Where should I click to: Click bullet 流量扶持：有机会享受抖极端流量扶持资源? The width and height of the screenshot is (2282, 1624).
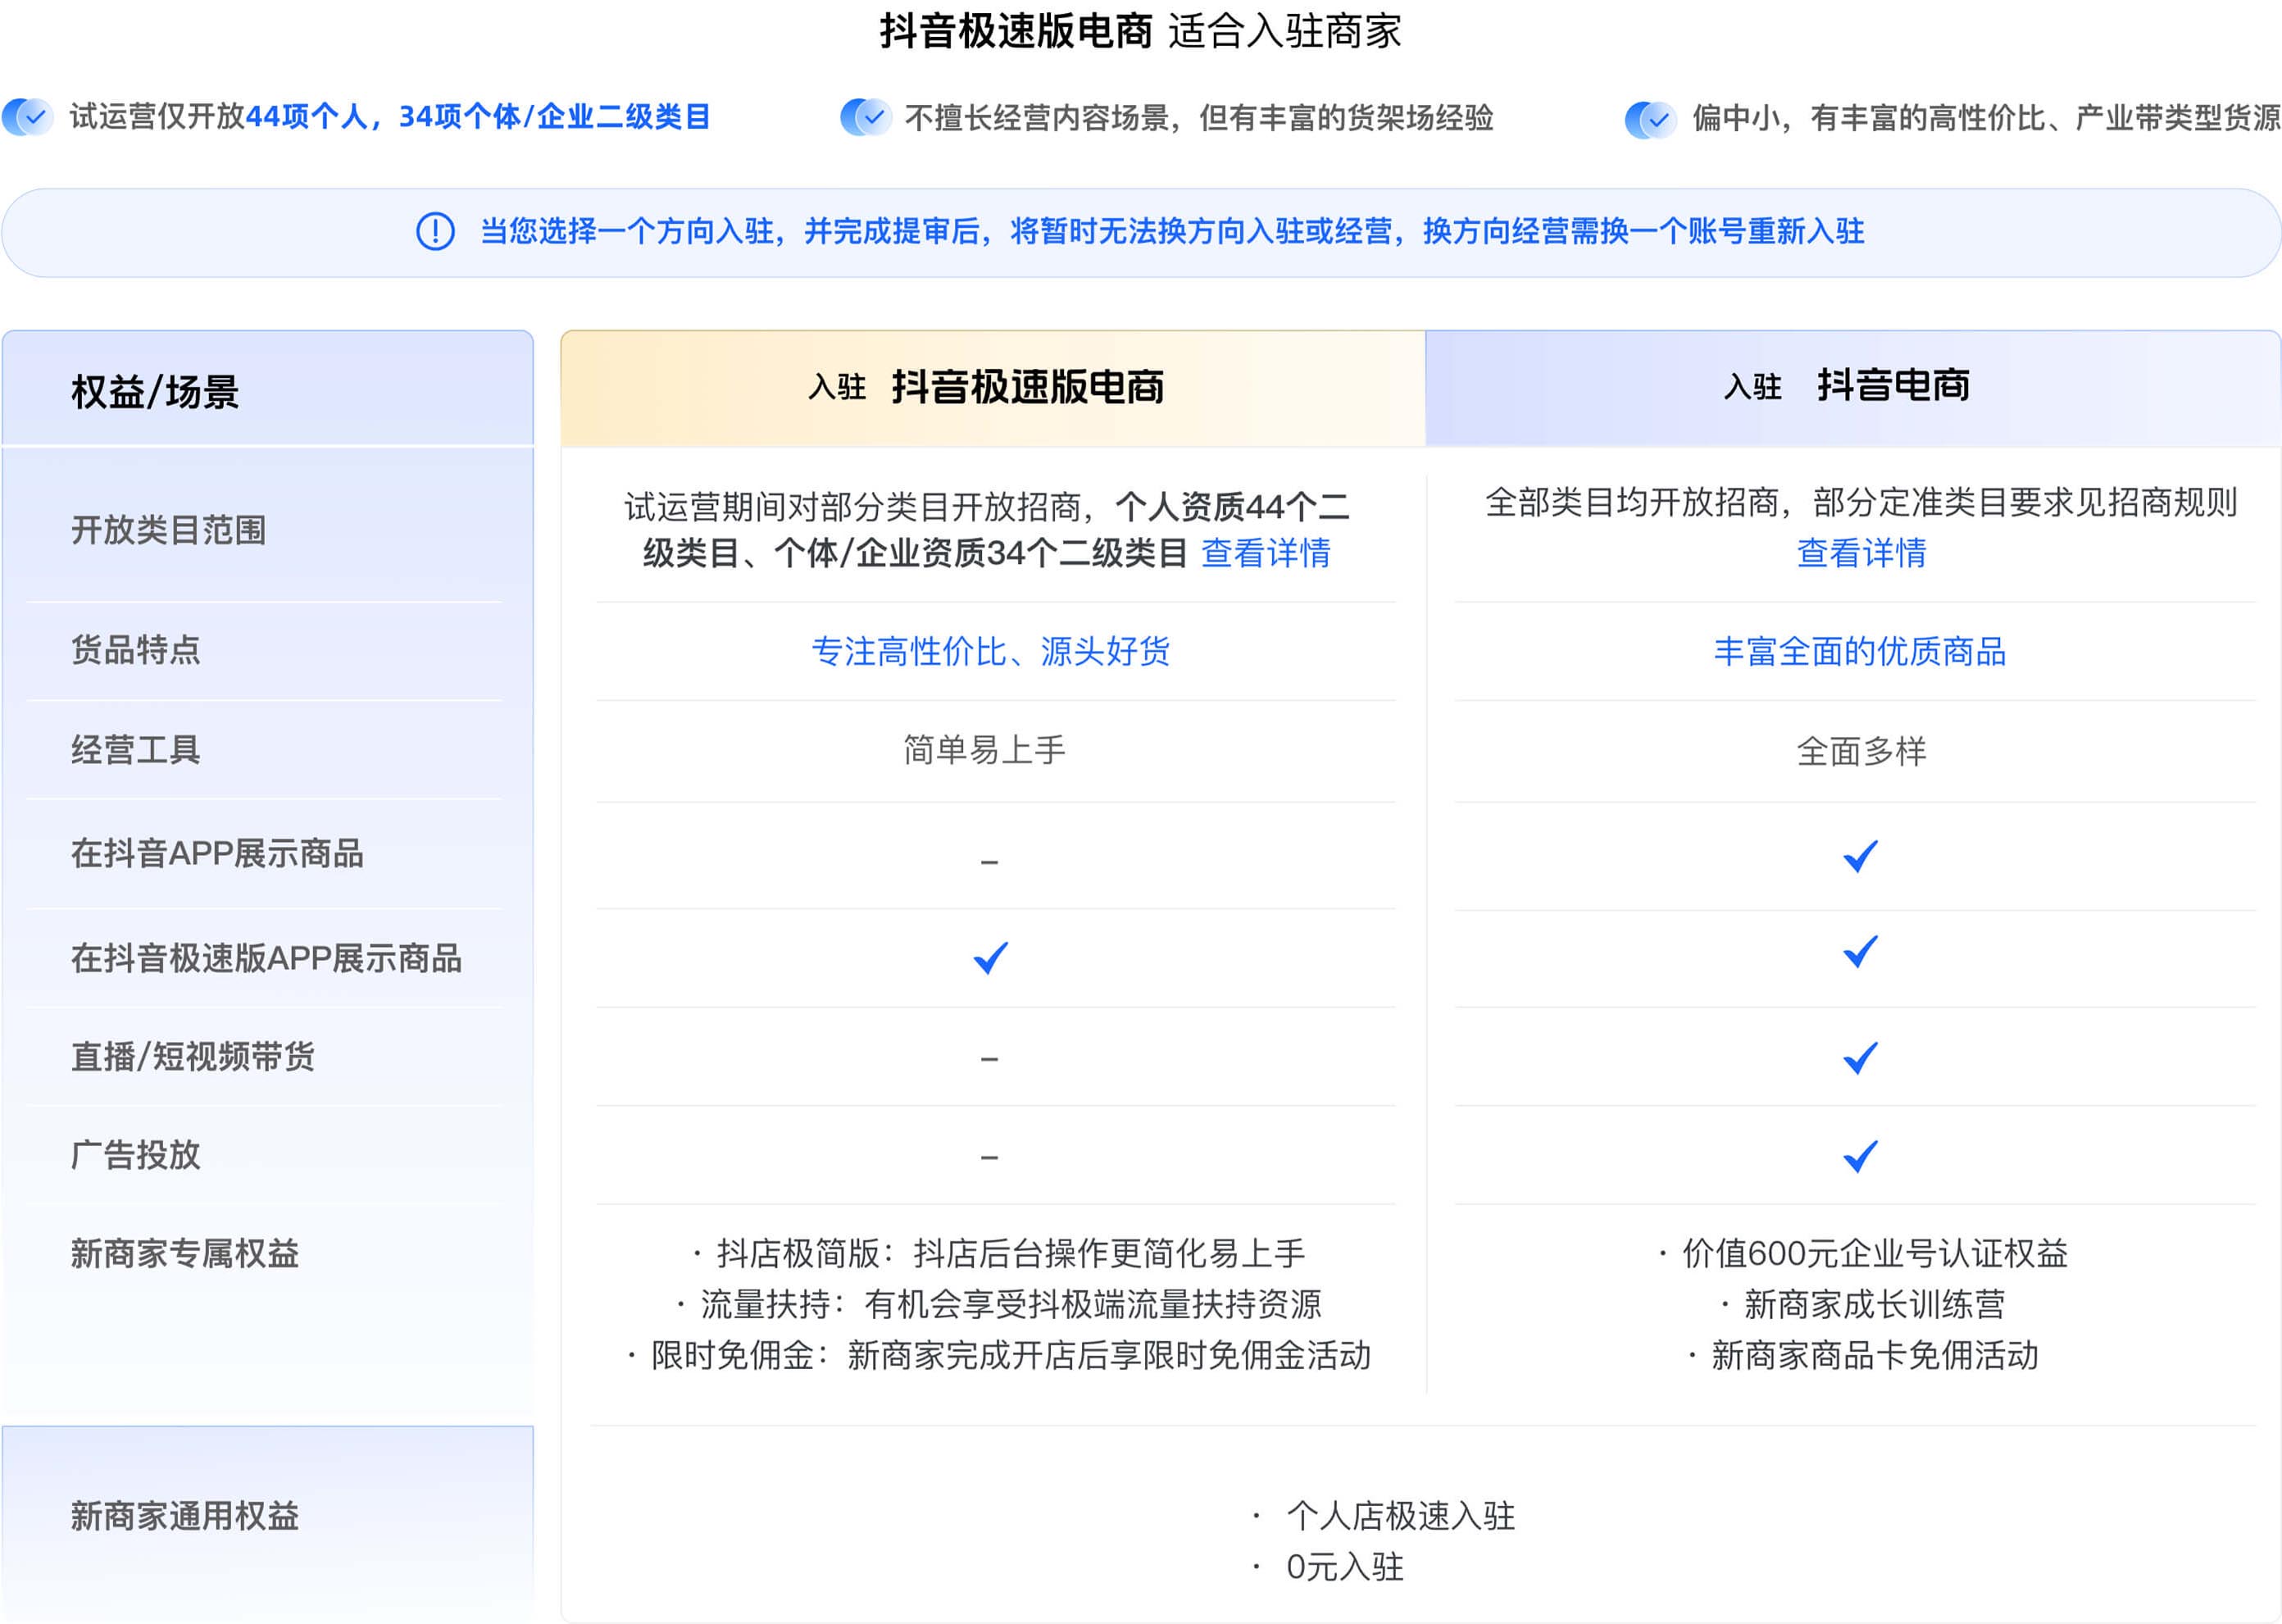click(999, 1304)
